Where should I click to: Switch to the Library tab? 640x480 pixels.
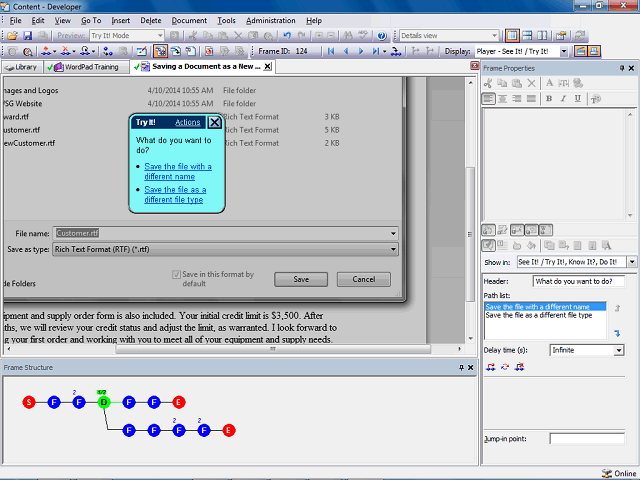[x=22, y=67]
